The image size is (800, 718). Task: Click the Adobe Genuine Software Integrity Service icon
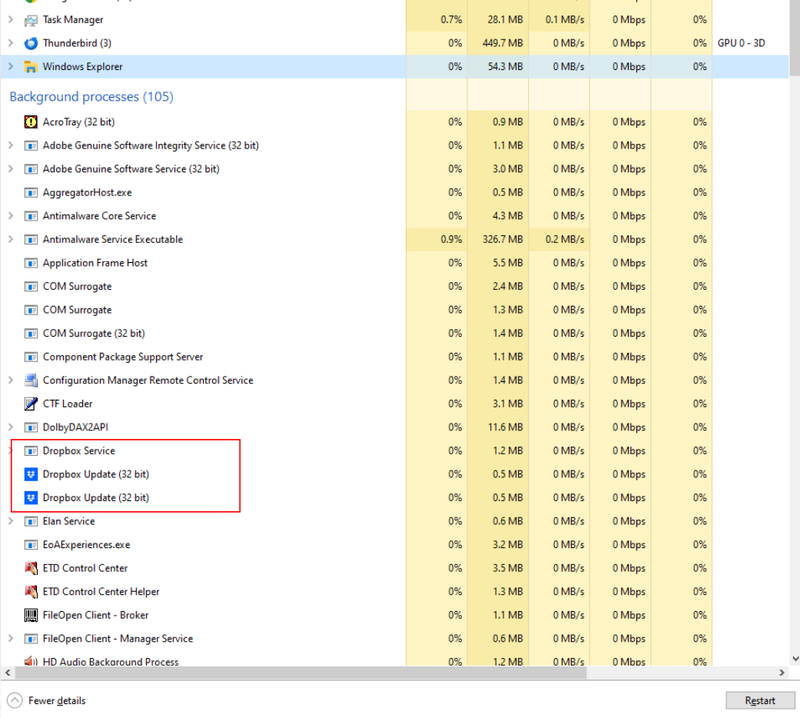(x=31, y=145)
